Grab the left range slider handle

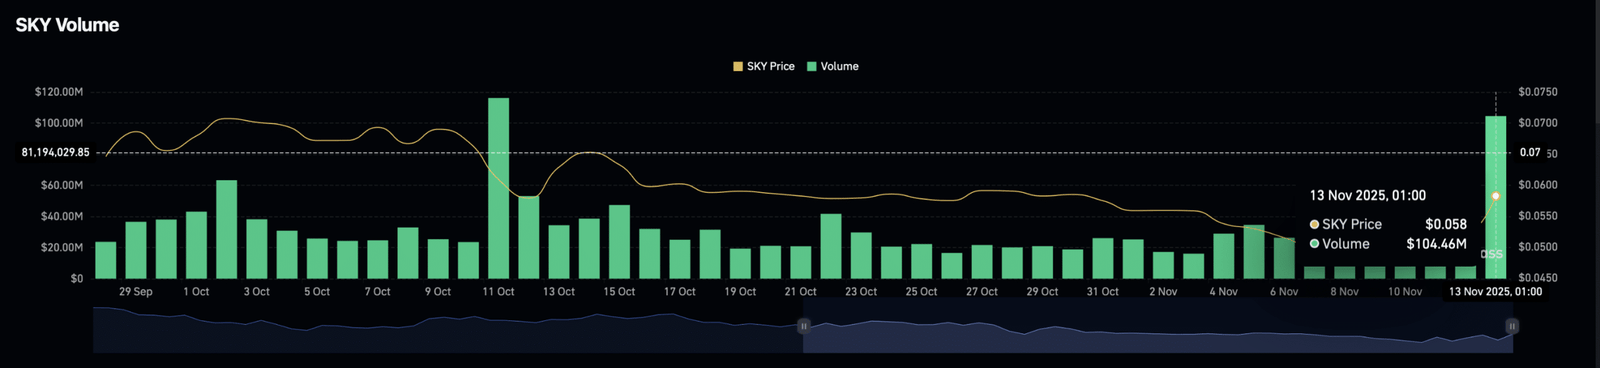803,326
